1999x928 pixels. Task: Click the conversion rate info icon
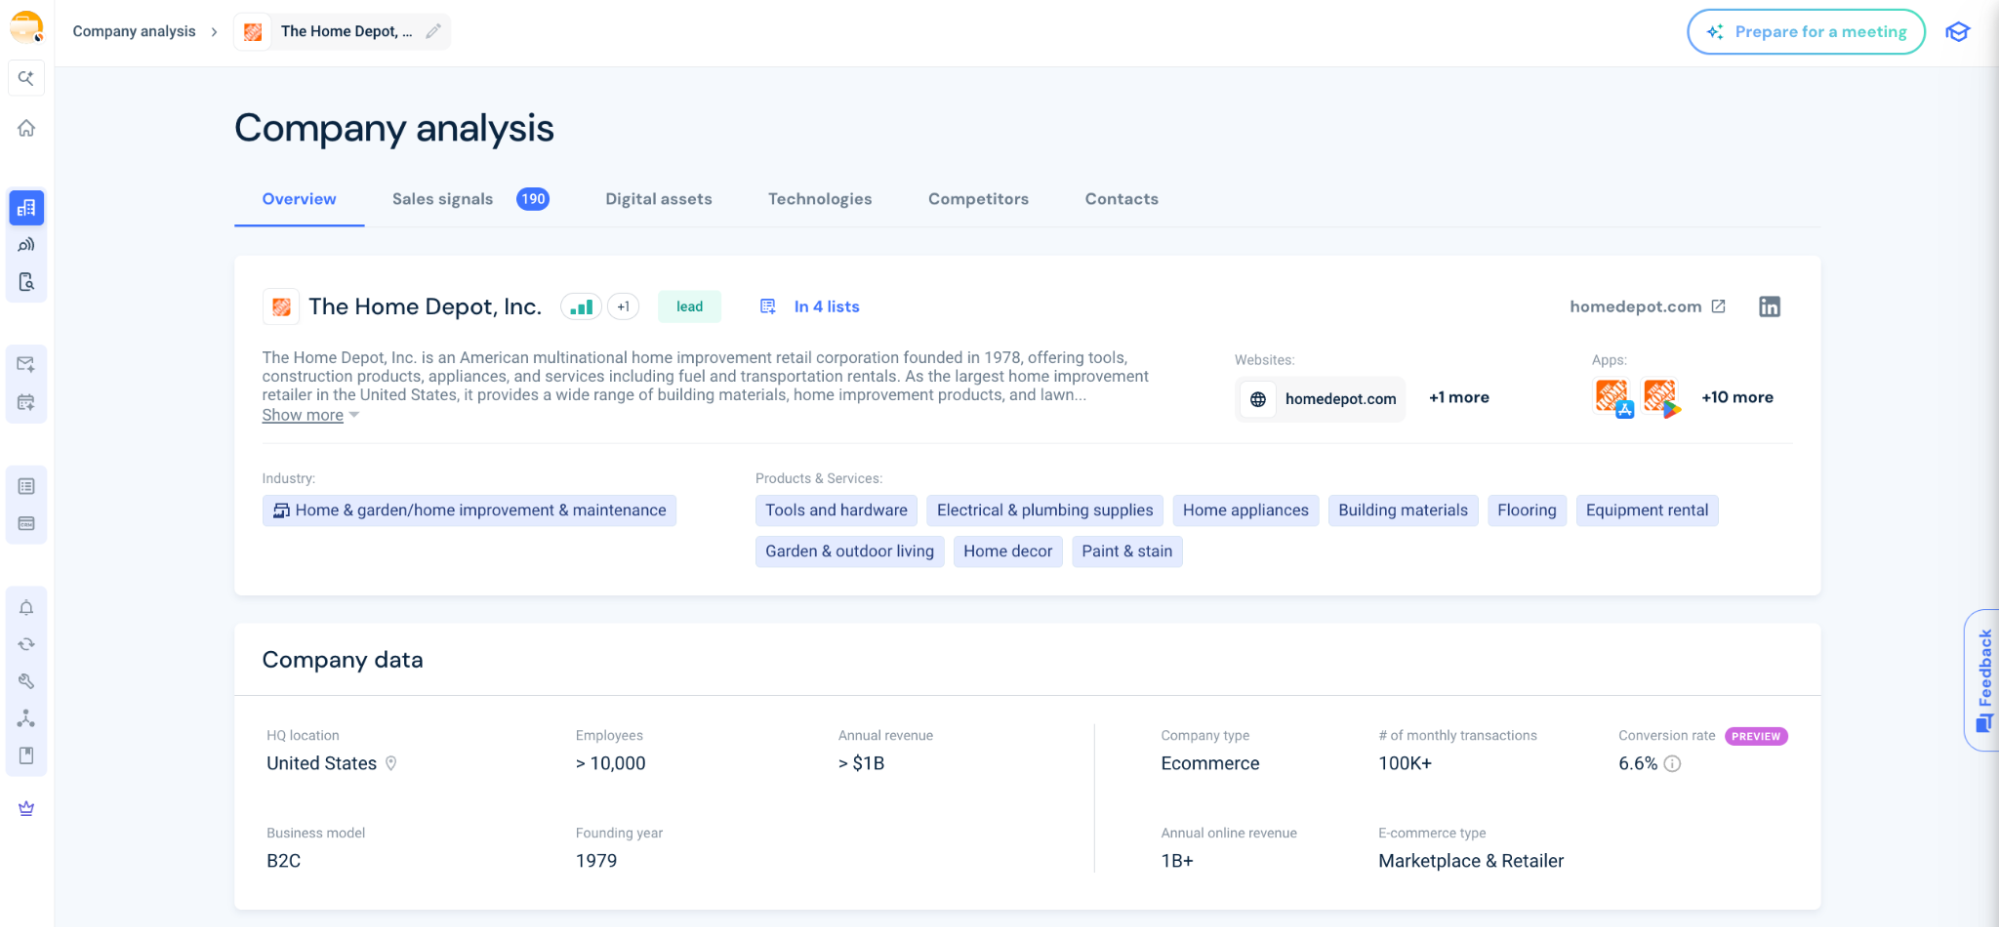pyautogui.click(x=1672, y=764)
